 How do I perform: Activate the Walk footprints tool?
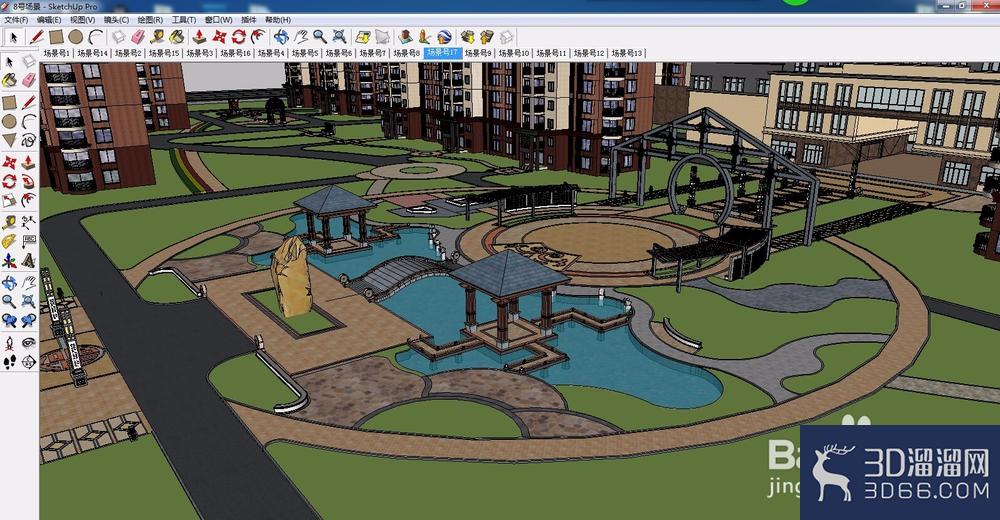pyautogui.click(x=9, y=362)
